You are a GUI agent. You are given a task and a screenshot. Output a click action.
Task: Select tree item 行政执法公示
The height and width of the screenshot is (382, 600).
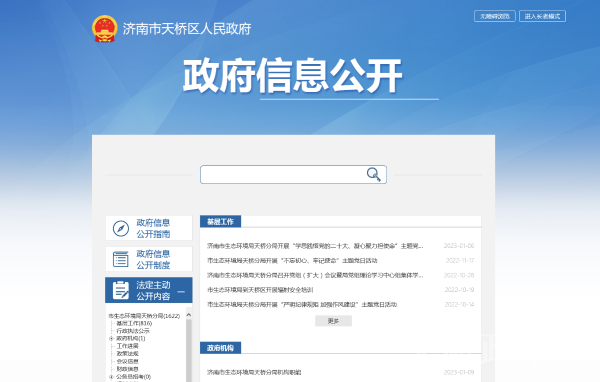point(133,331)
